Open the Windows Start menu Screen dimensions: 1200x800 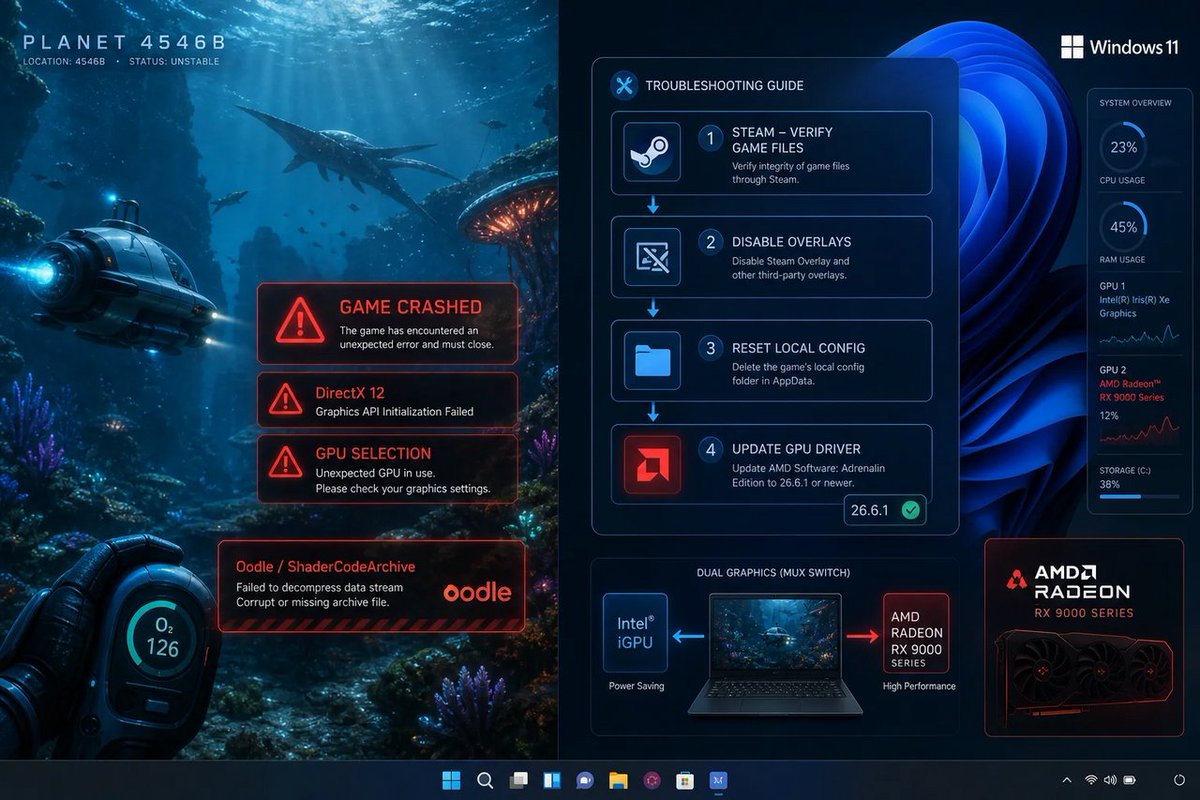[x=452, y=780]
